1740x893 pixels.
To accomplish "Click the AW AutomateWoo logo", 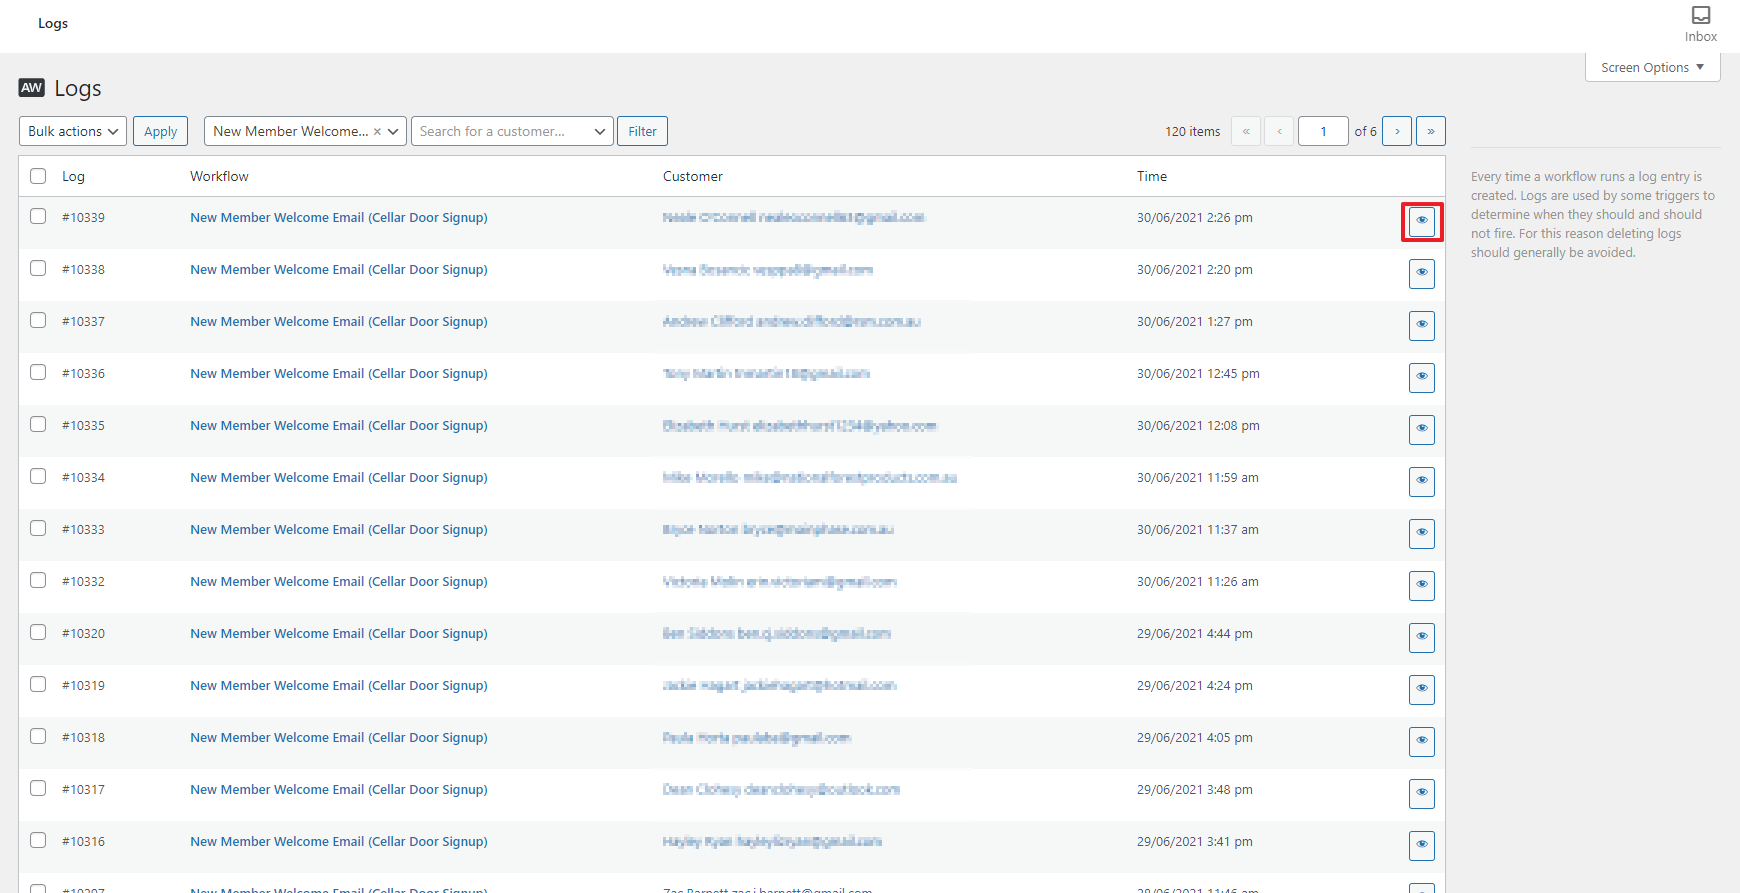I will click(32, 88).
